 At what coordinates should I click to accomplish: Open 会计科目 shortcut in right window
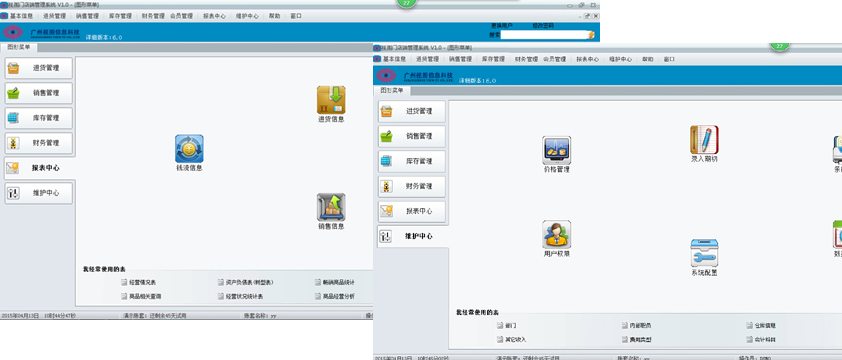(x=761, y=340)
